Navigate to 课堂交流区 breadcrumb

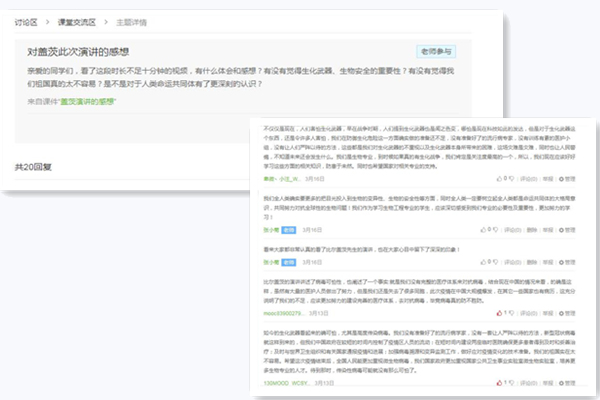click(x=76, y=20)
